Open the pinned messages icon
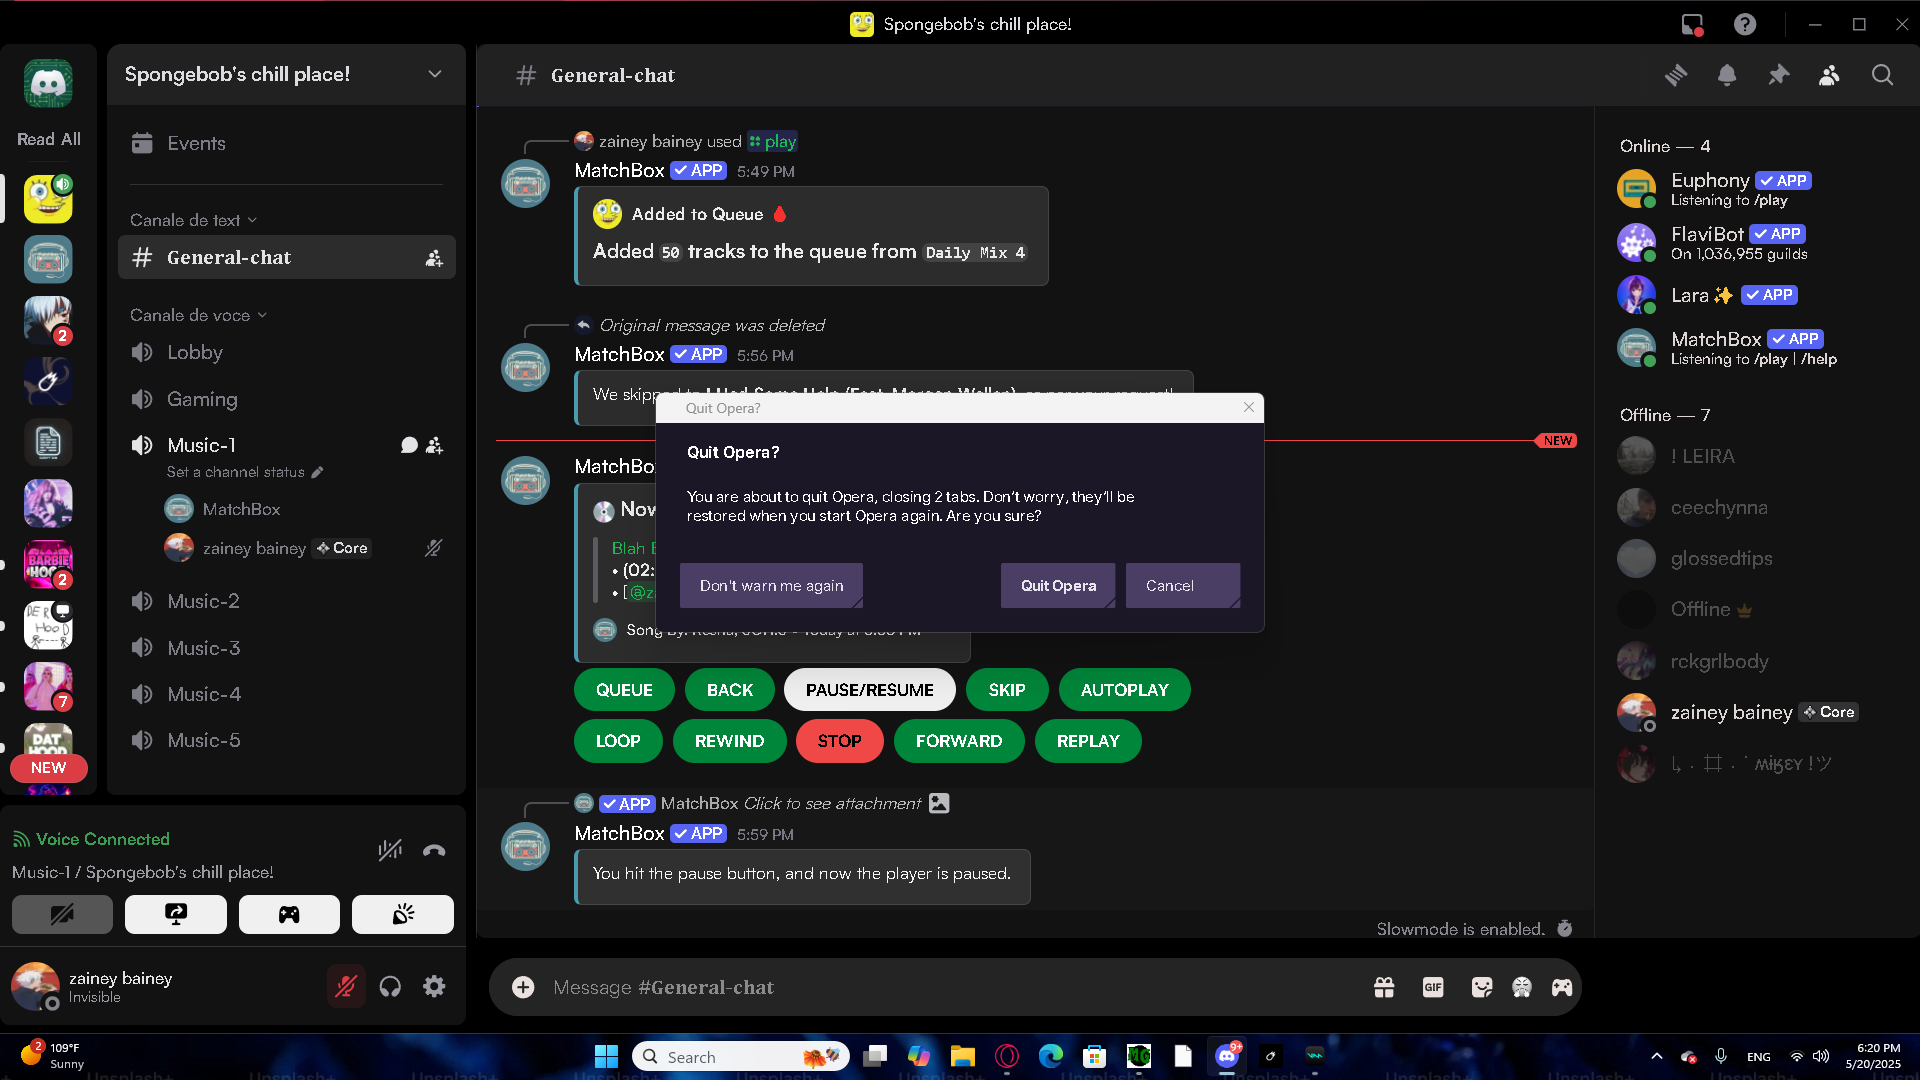 pyautogui.click(x=1778, y=75)
